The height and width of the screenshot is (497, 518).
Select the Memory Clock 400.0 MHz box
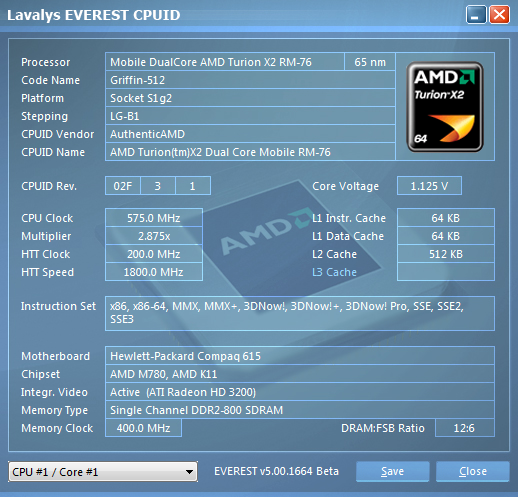pyautogui.click(x=143, y=428)
